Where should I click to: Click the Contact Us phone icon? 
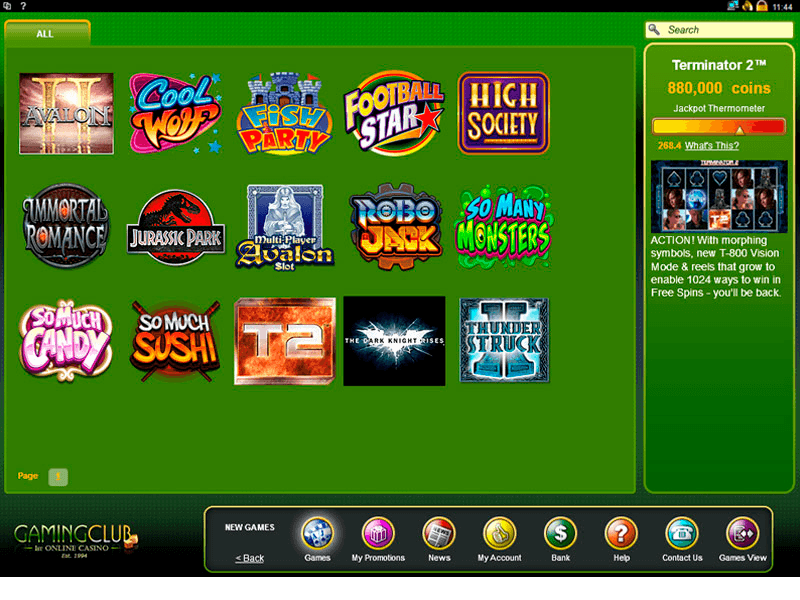682,534
